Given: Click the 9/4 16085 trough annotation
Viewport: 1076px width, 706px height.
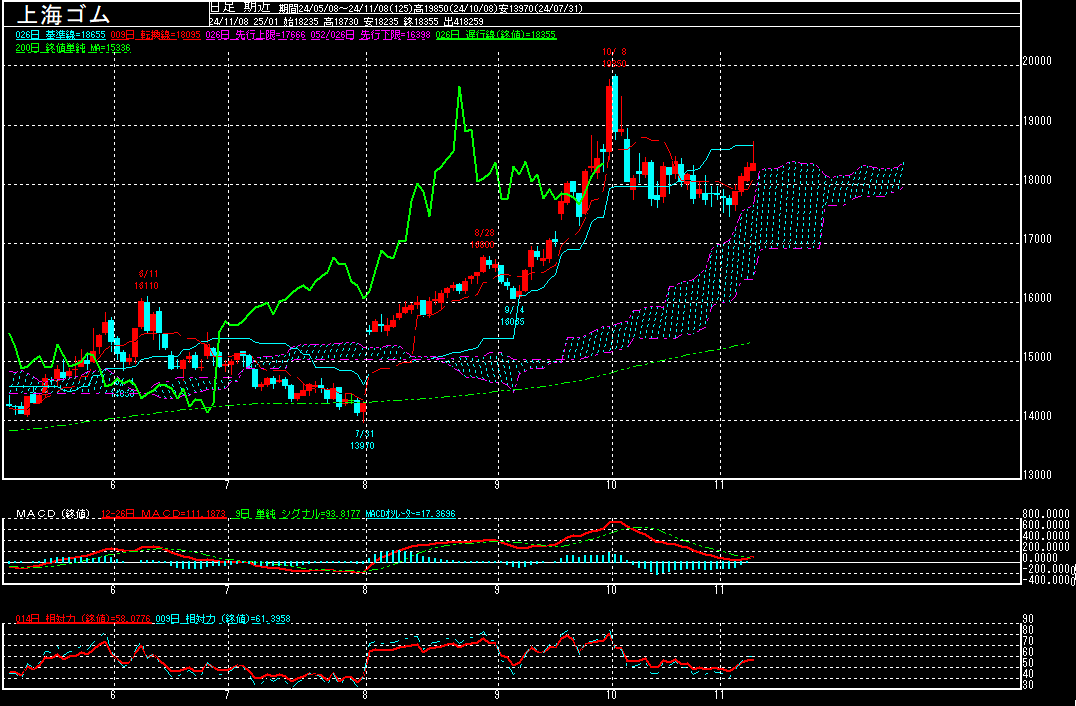Looking at the screenshot, I should (512, 316).
